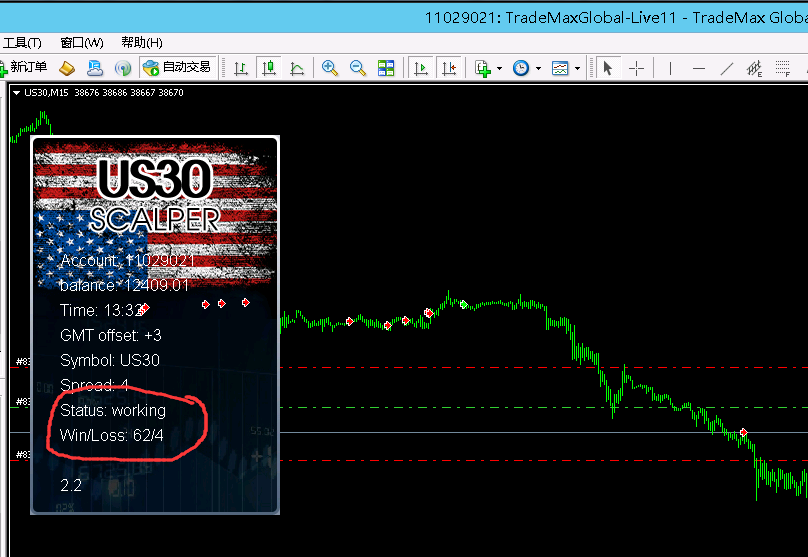This screenshot has height=557, width=808.
Task: Switch chart to bar chart mode
Action: point(241,68)
